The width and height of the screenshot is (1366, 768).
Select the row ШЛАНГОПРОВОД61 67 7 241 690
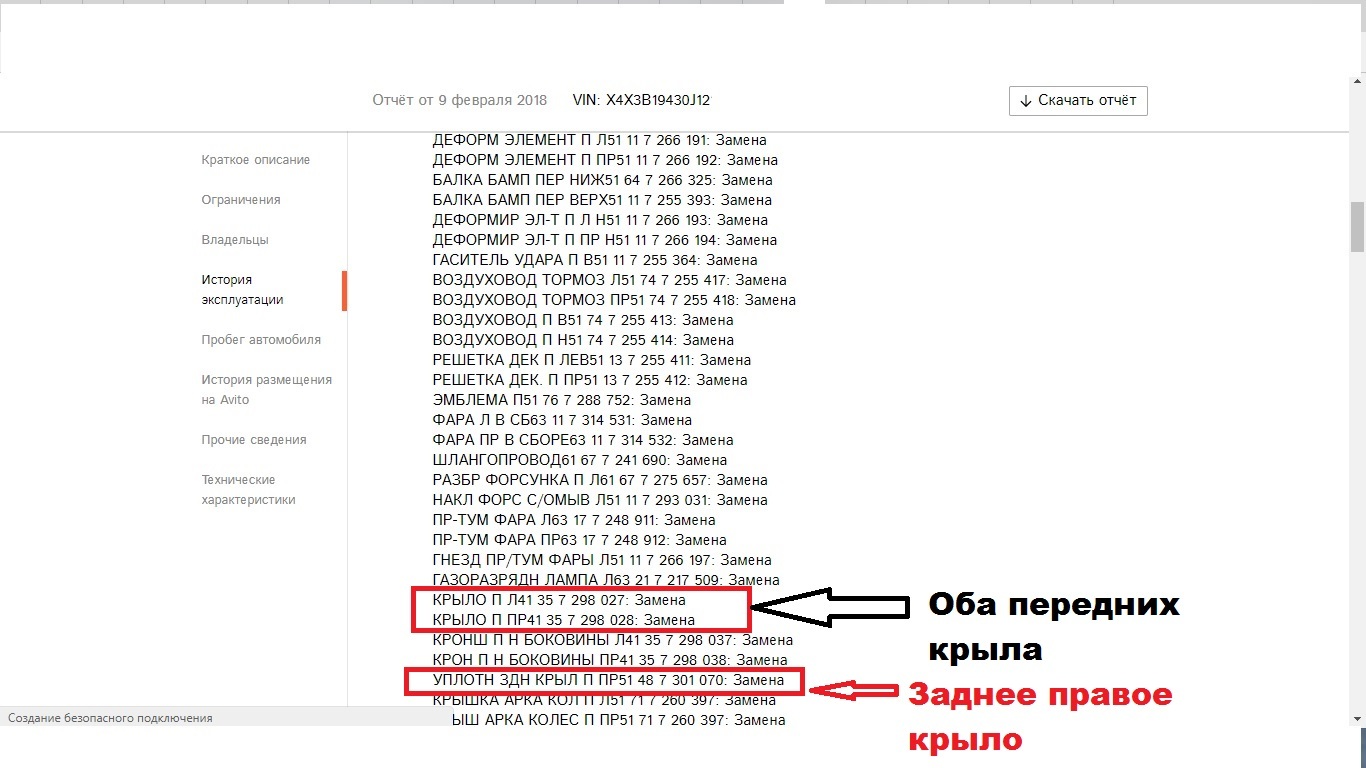(x=580, y=460)
